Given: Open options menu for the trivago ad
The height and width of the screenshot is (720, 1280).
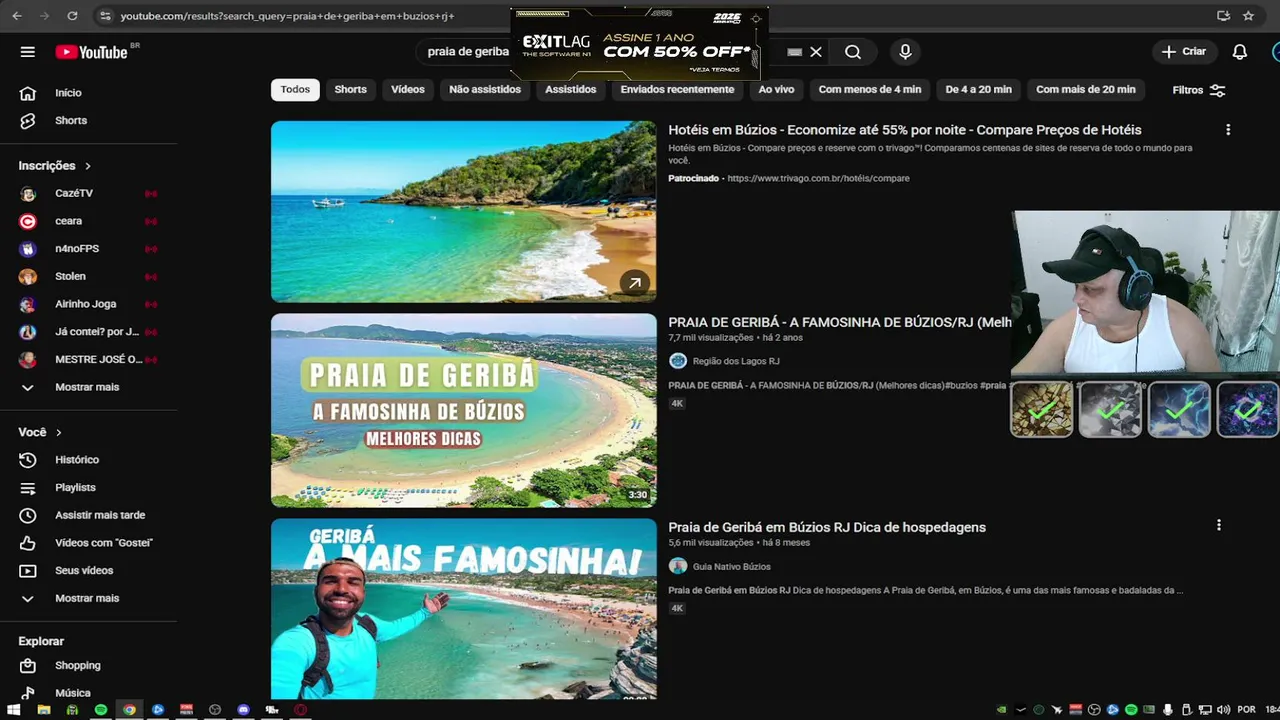Looking at the screenshot, I should pyautogui.click(x=1228, y=130).
